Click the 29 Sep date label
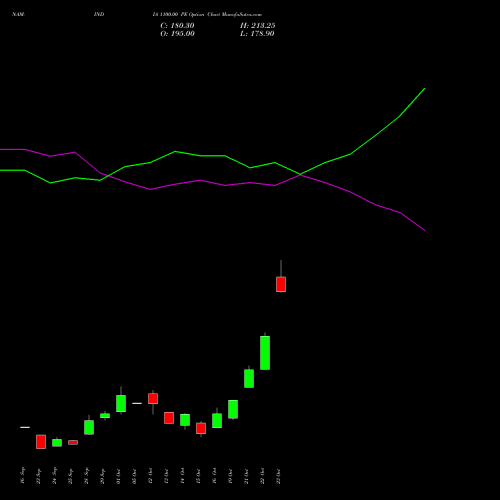 pos(103,476)
